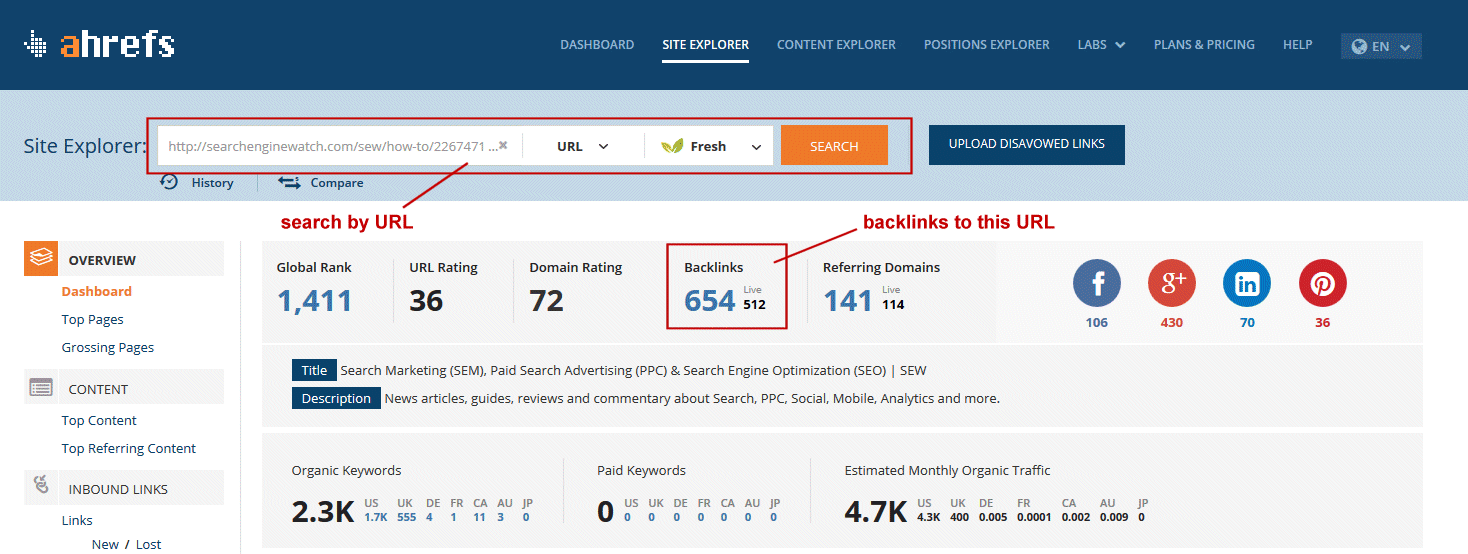Clear the URL field with the x icon
Image resolution: width=1468 pixels, height=554 pixels.
[503, 145]
